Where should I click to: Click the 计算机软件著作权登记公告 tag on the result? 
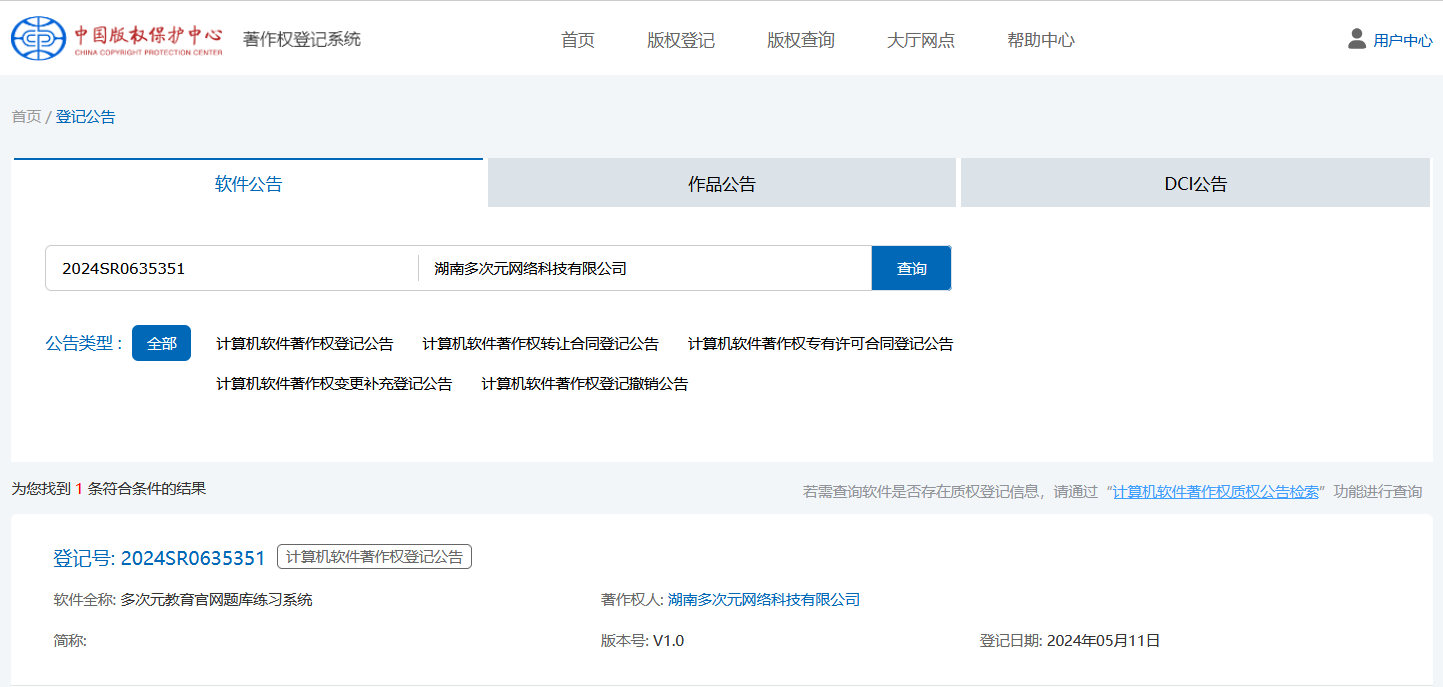click(x=374, y=557)
